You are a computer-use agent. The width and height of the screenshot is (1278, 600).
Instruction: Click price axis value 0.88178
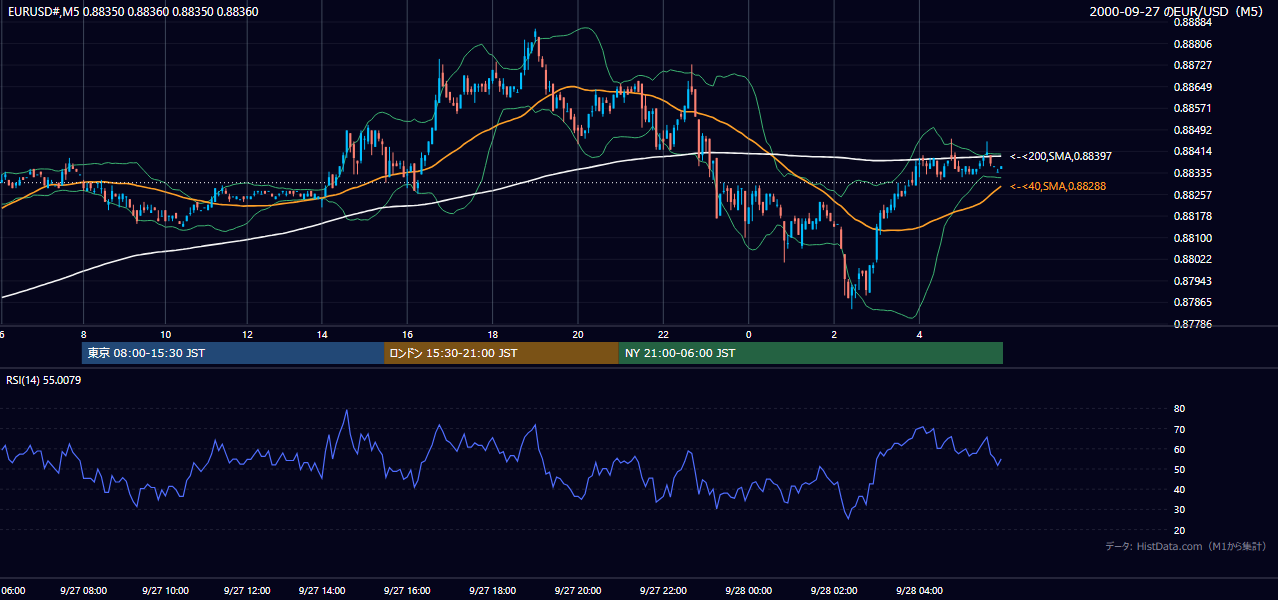(1191, 216)
